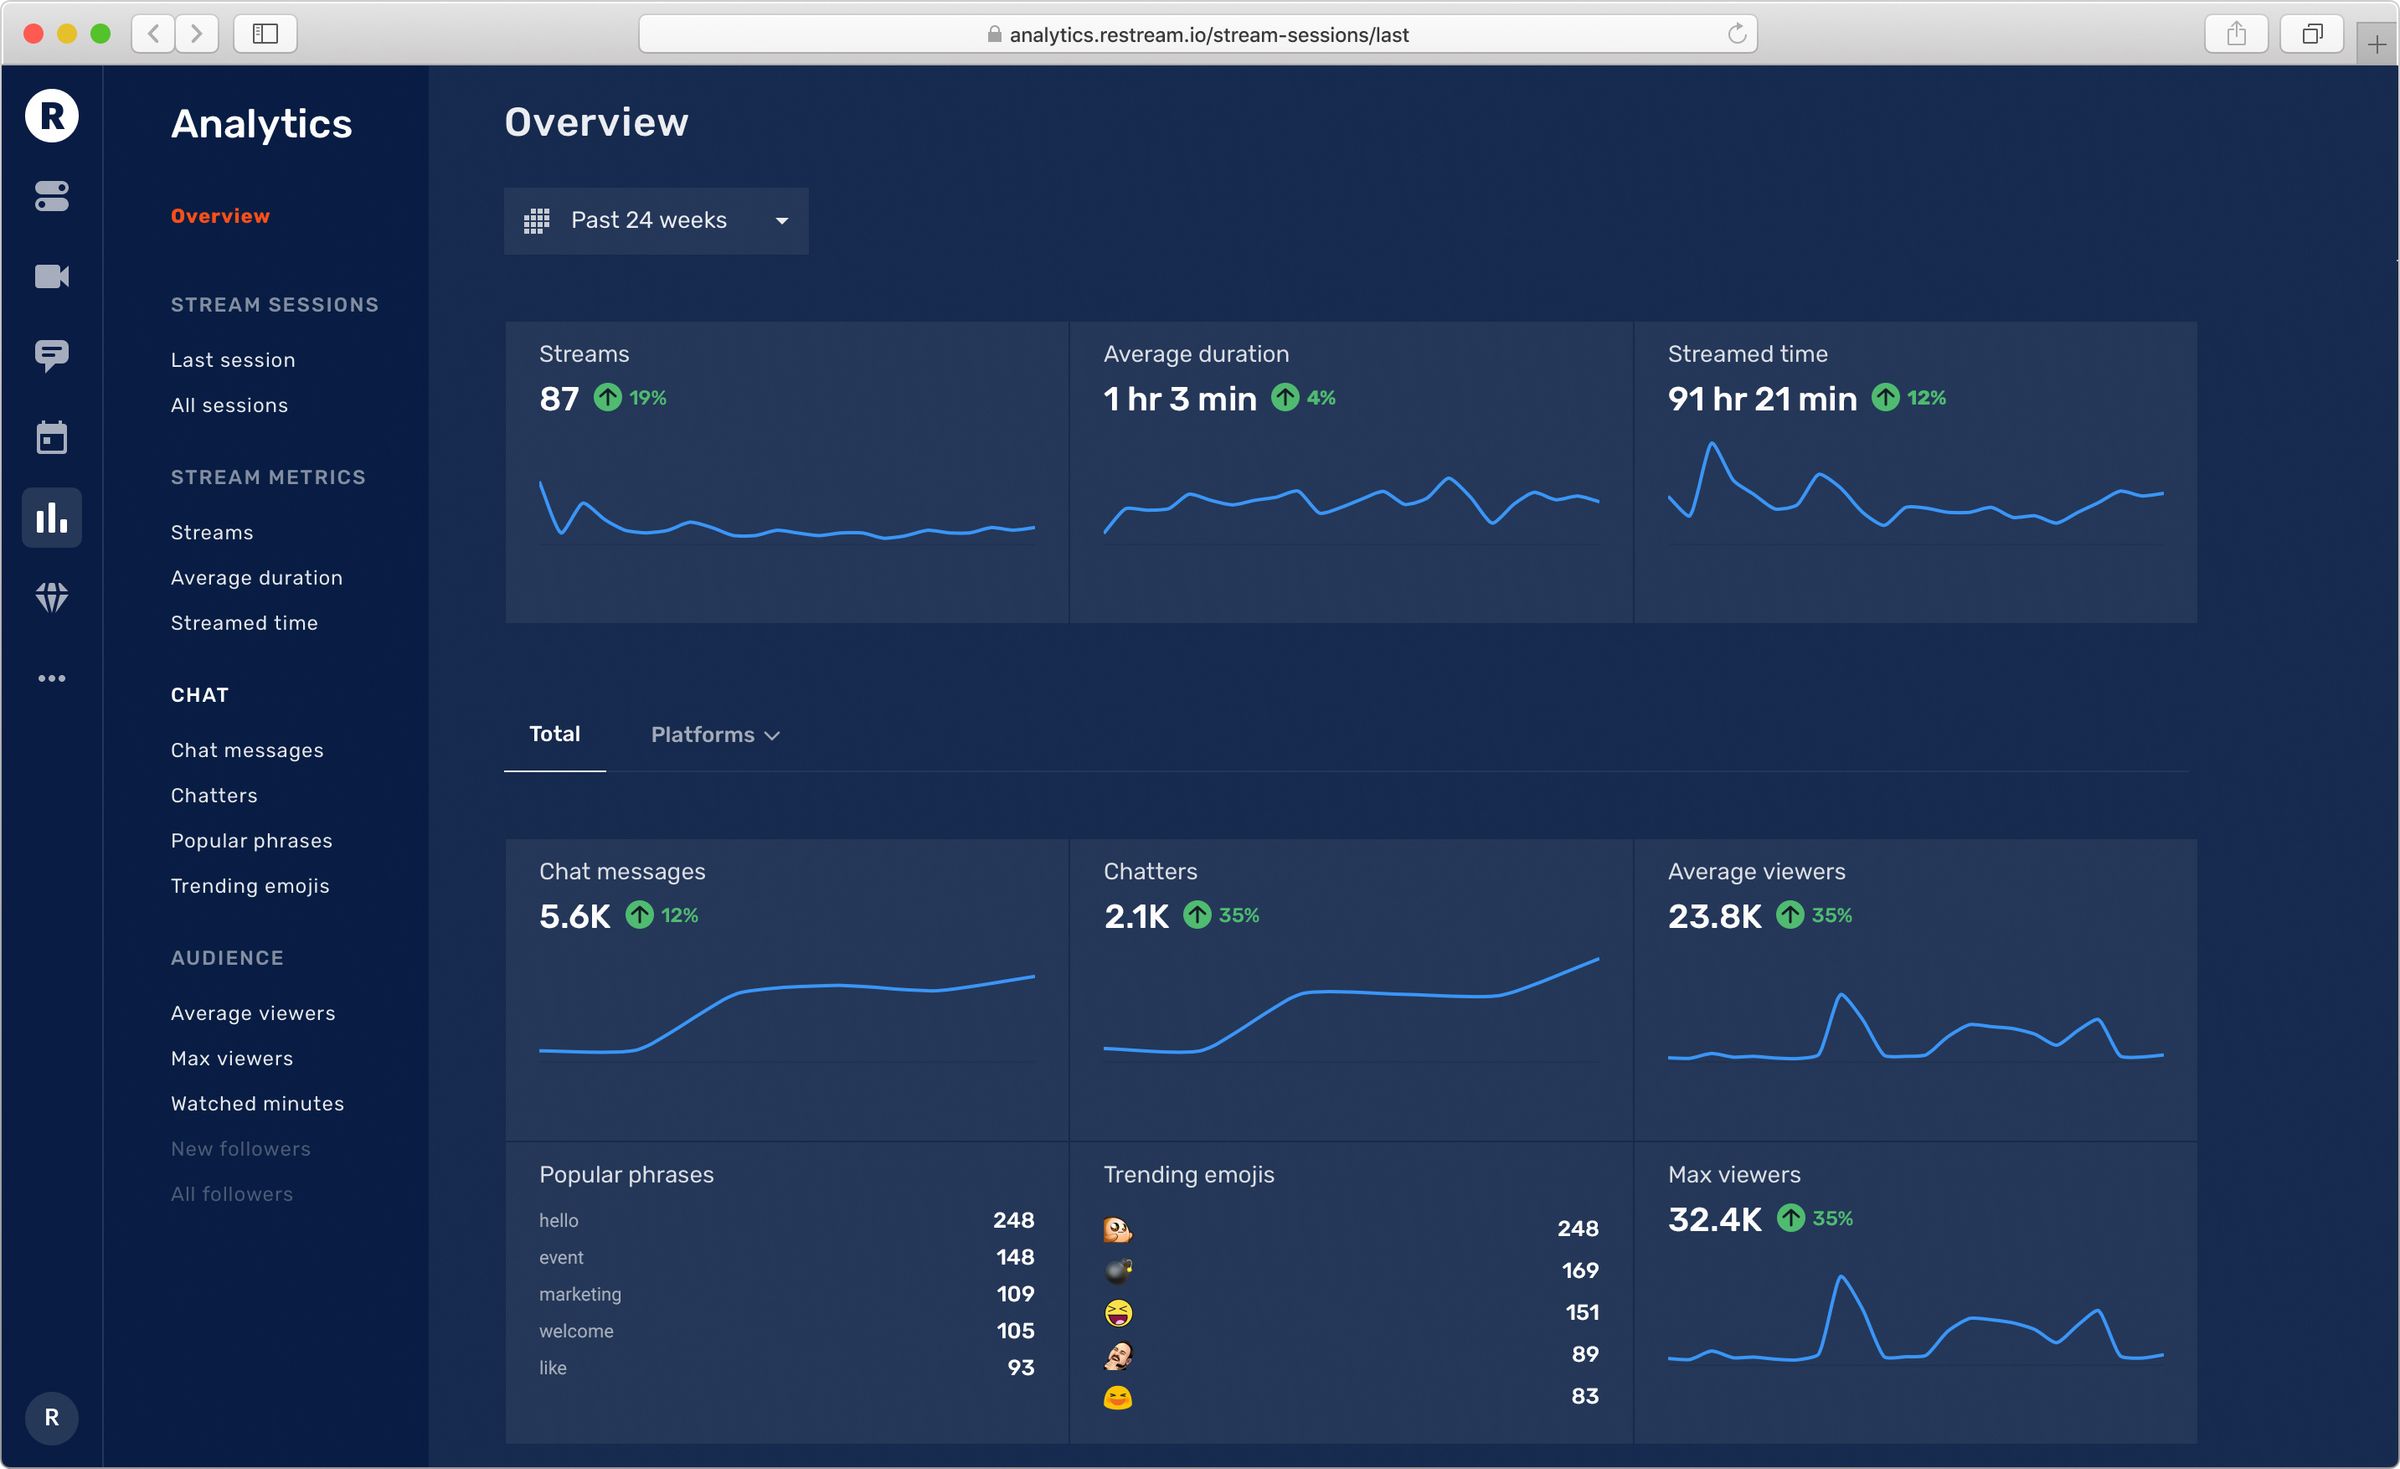Open the calendar scheduler icon in sidebar
This screenshot has height=1469, width=2400.
52,437
